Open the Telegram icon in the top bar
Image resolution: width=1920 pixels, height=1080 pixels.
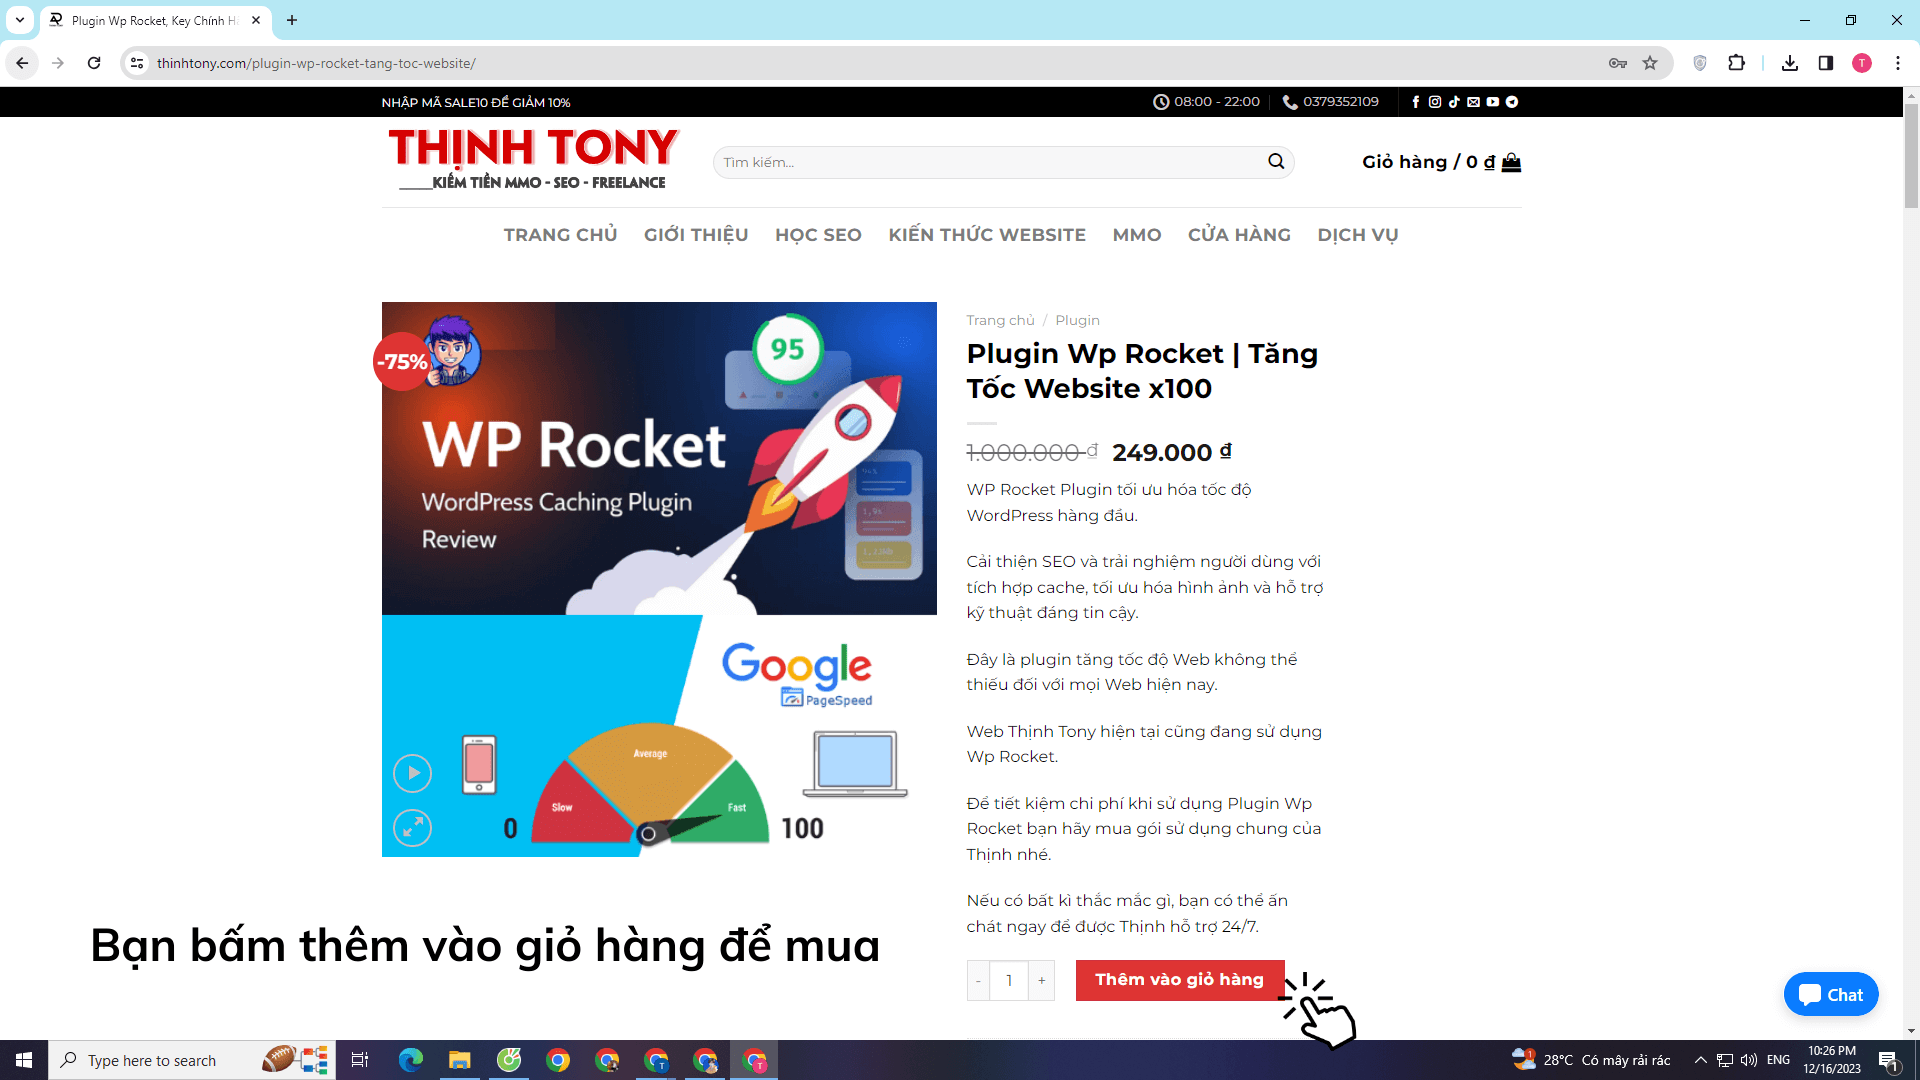(1512, 101)
